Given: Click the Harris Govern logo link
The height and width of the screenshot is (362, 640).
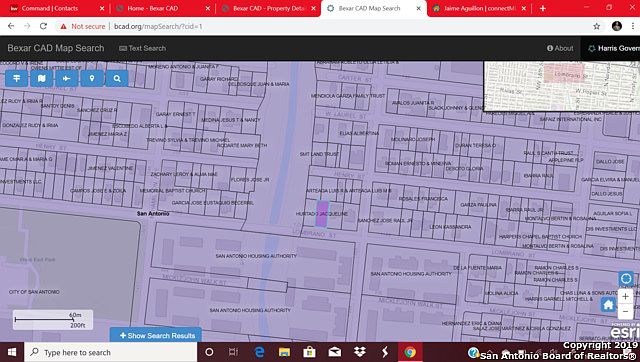Looking at the screenshot, I should click(x=613, y=48).
